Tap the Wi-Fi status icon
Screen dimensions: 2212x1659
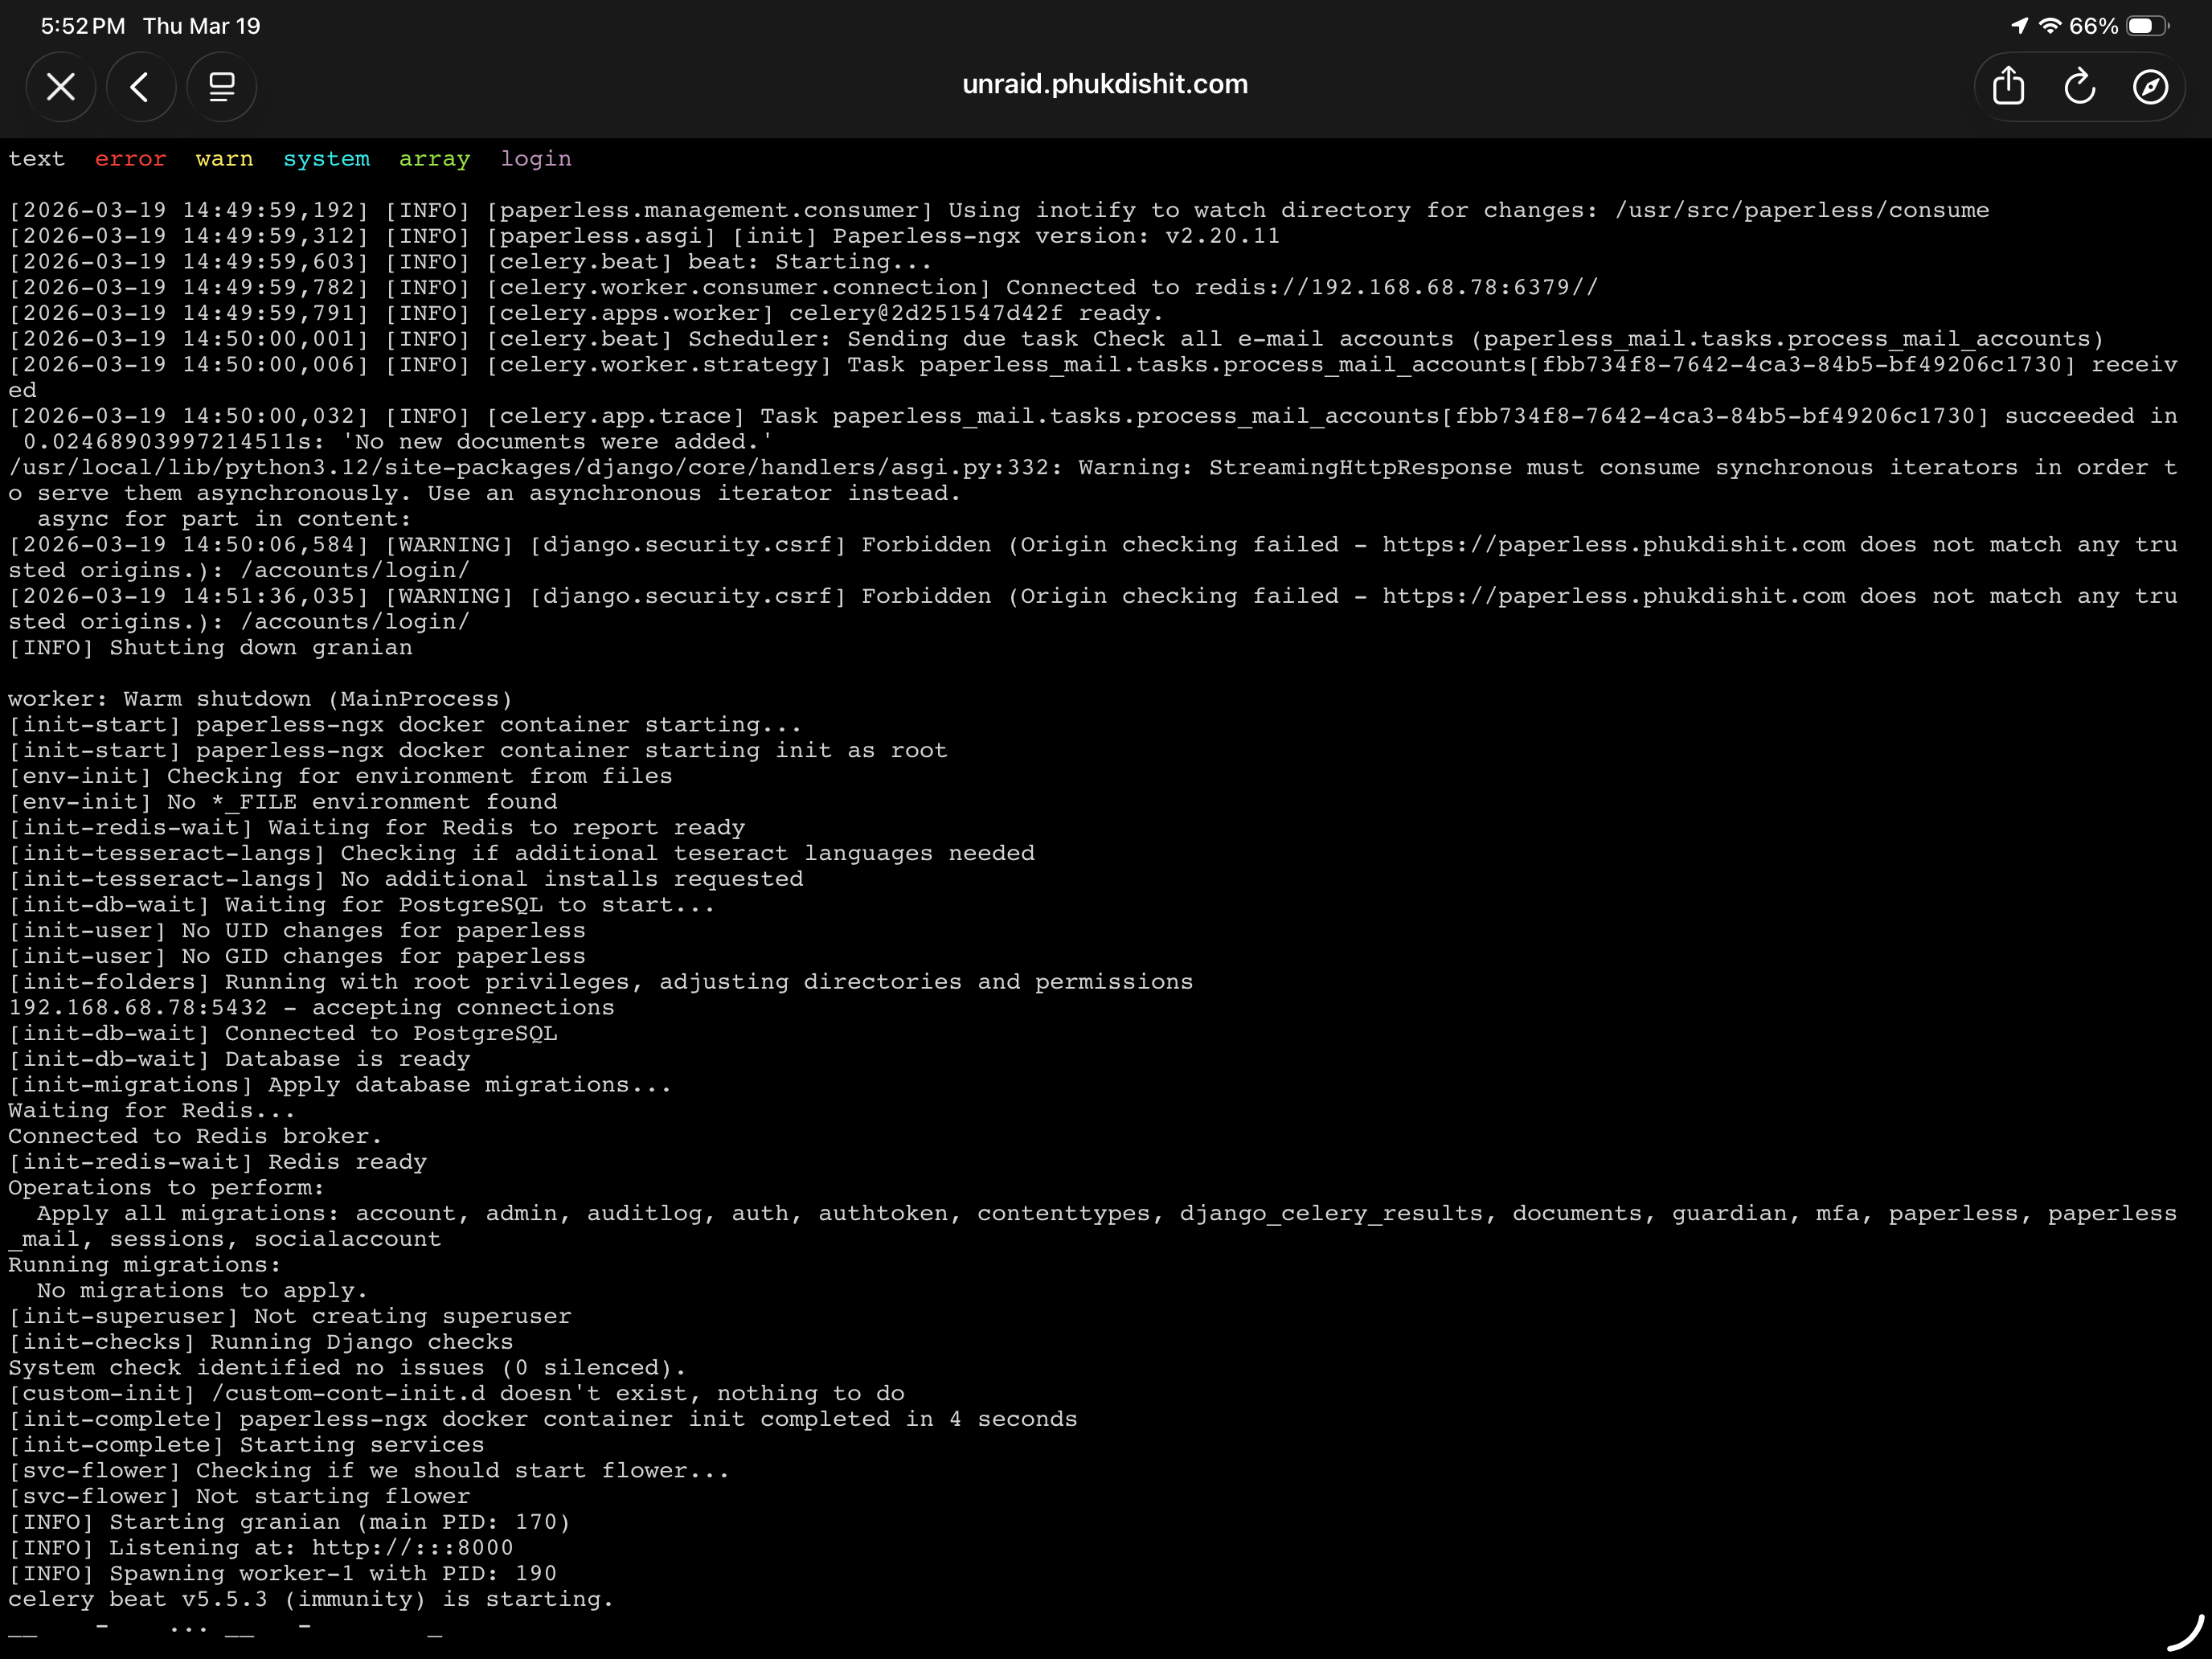coord(2050,26)
